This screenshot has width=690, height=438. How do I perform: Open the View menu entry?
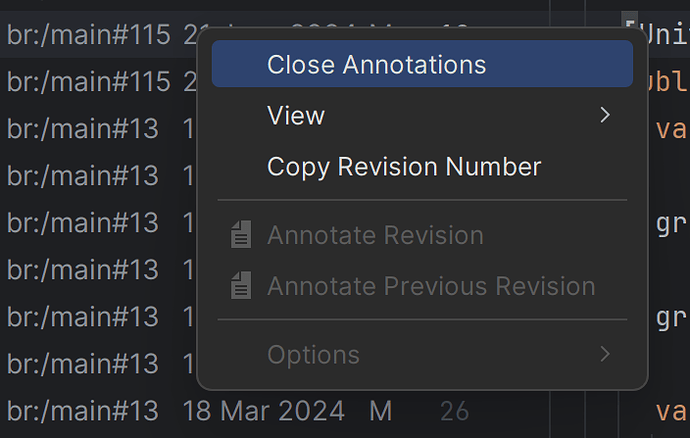click(x=296, y=116)
